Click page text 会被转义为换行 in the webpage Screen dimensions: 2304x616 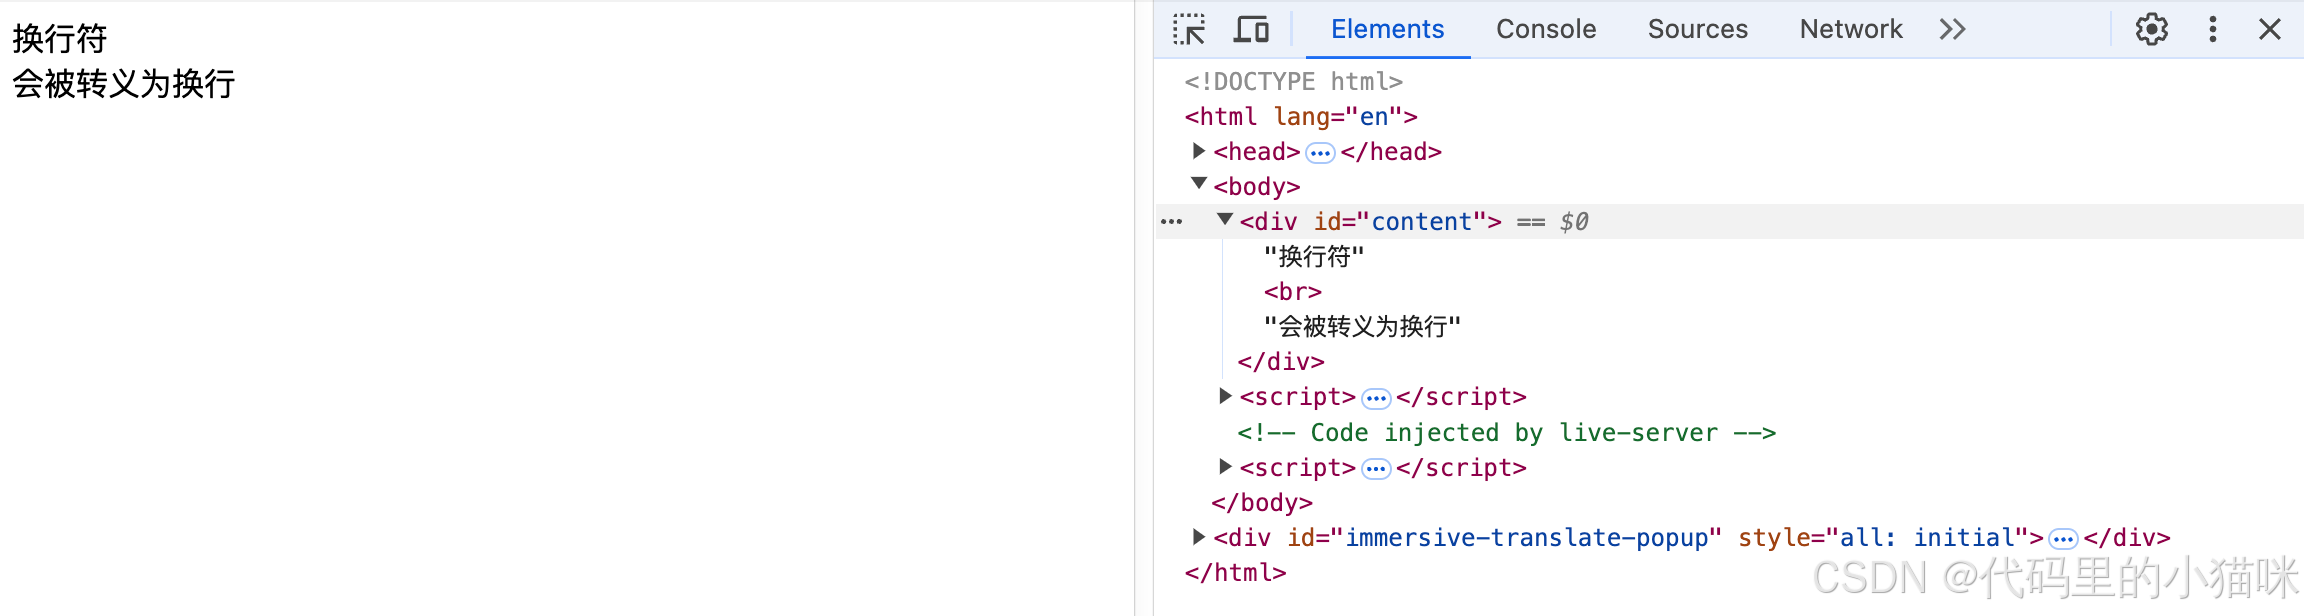coord(124,84)
